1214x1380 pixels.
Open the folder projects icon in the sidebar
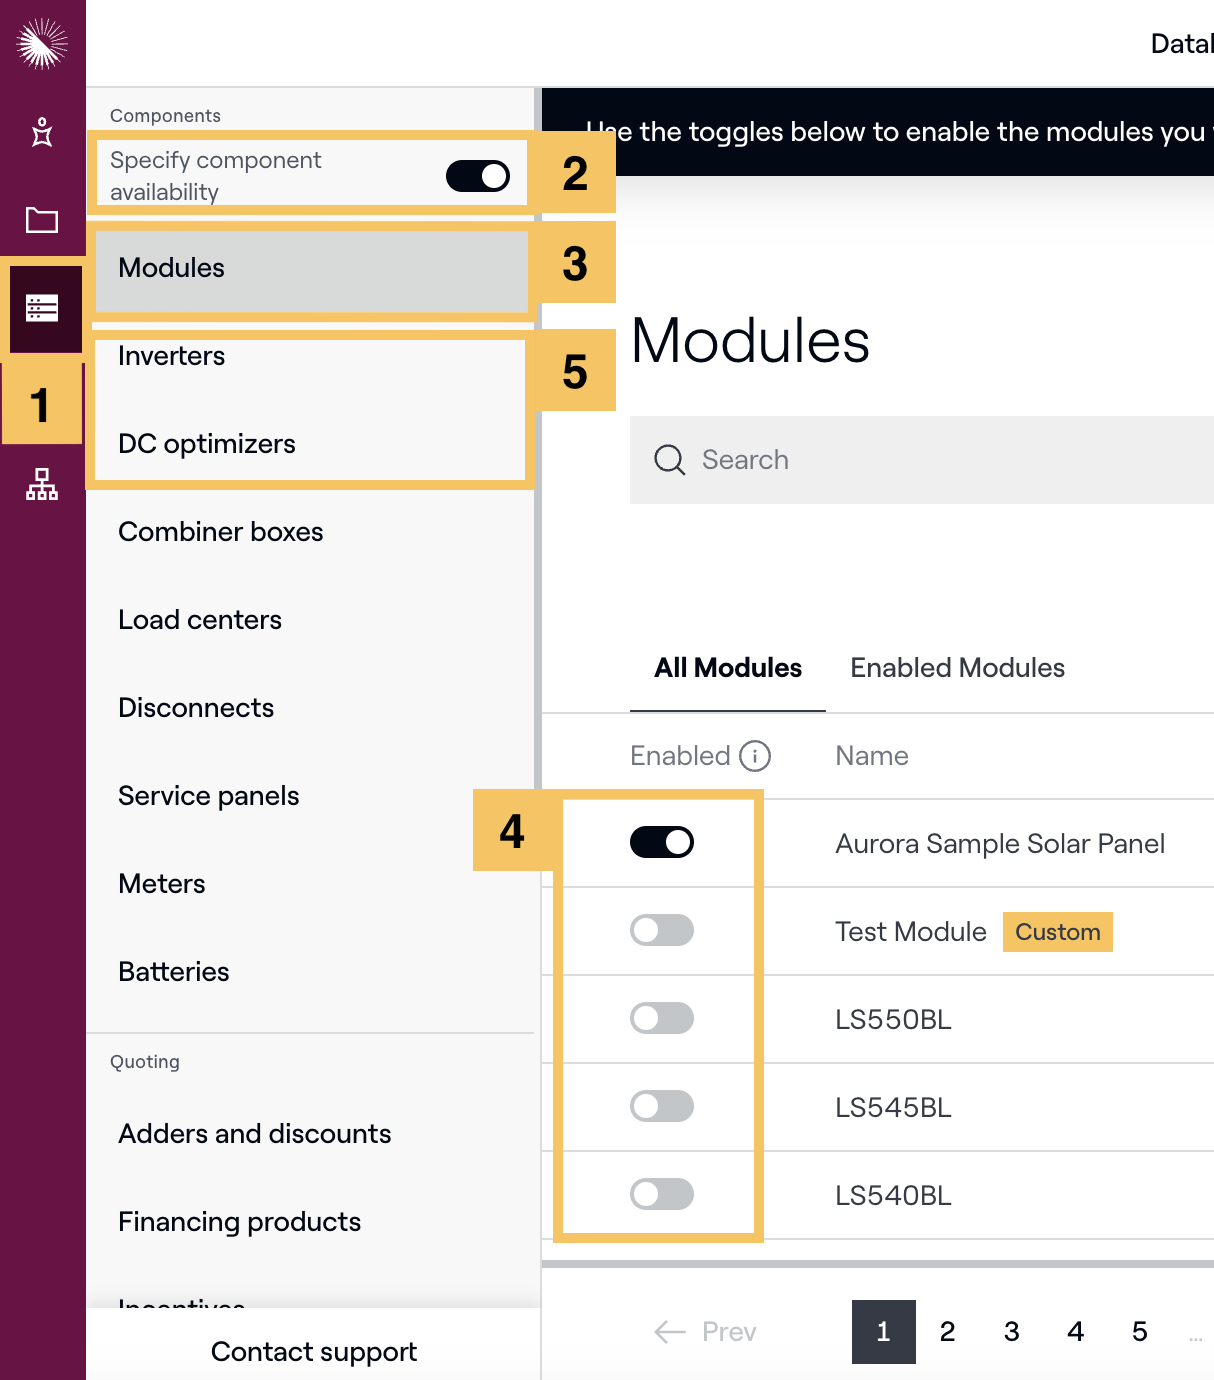(x=42, y=220)
